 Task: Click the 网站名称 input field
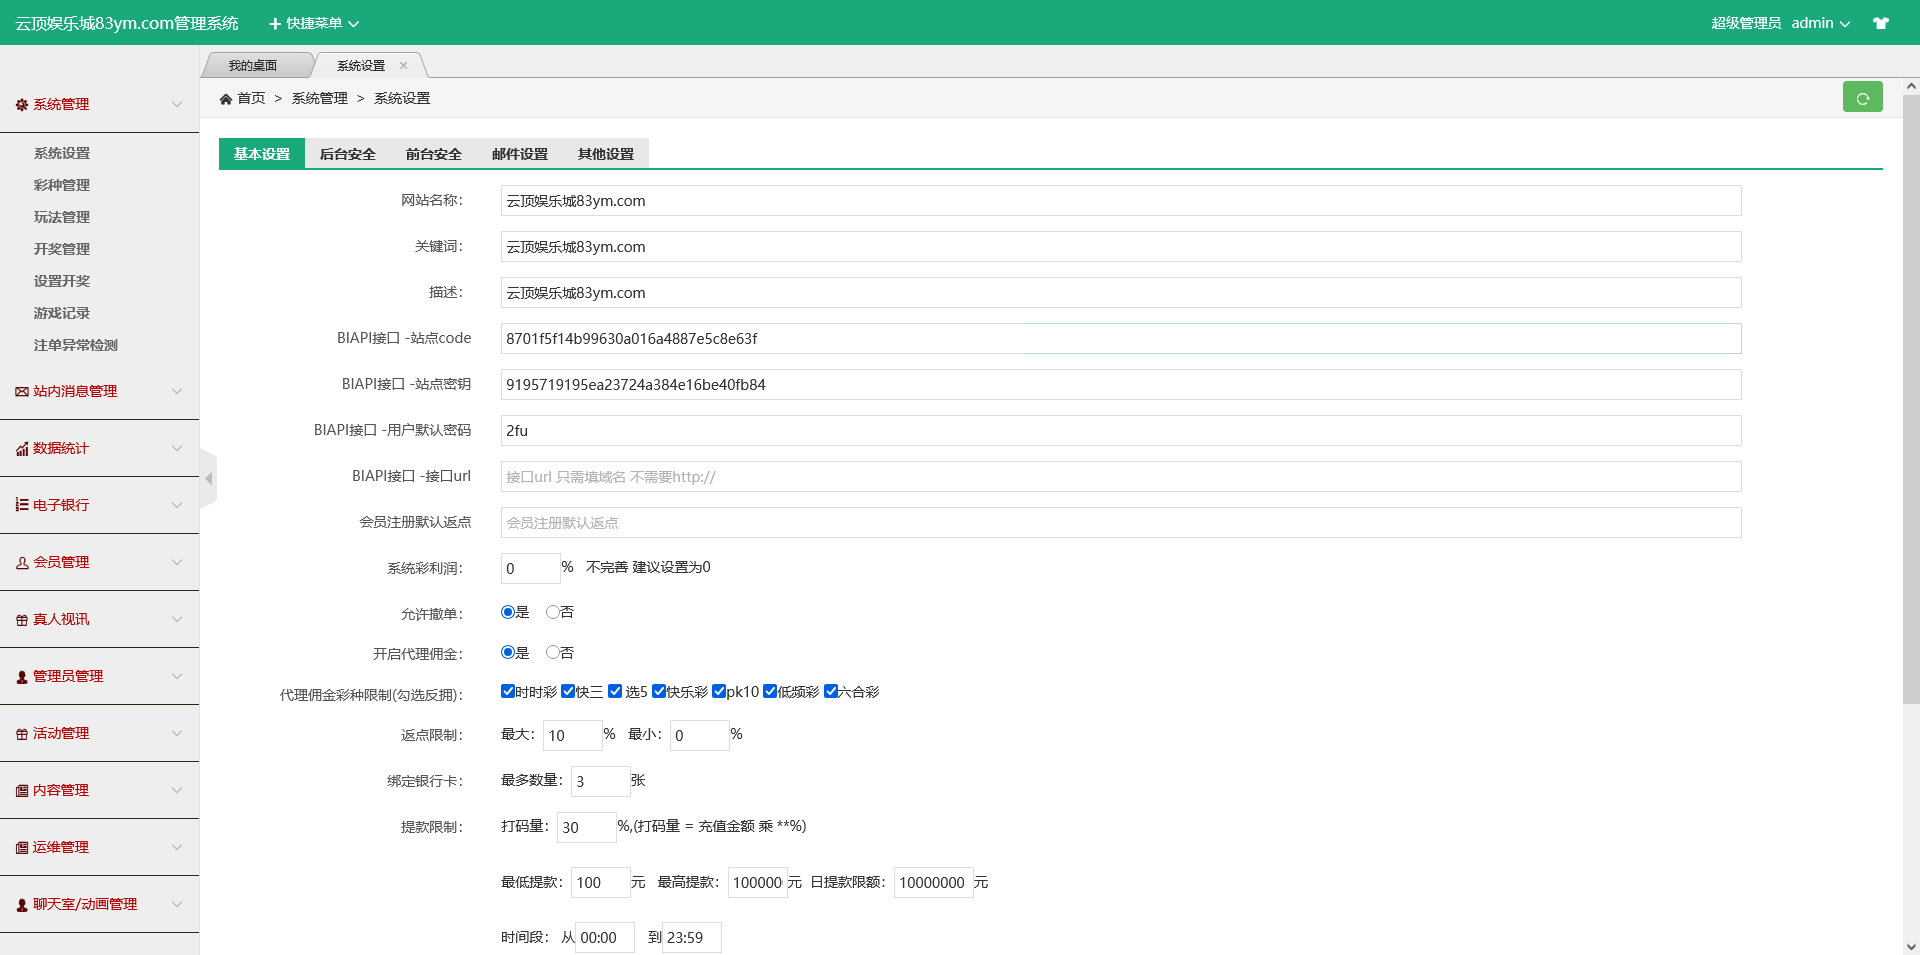(1120, 201)
